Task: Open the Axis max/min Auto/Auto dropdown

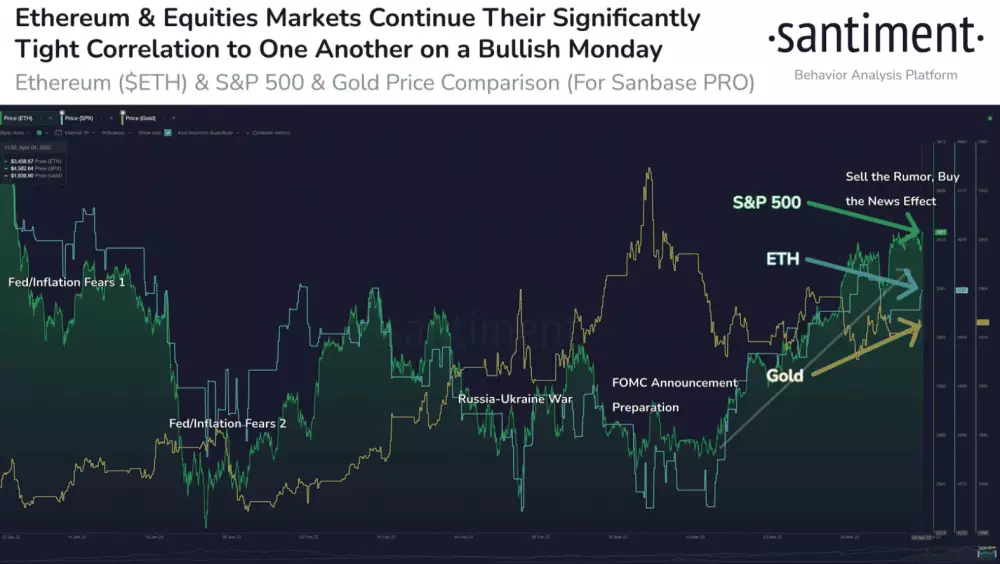Action: [x=208, y=133]
